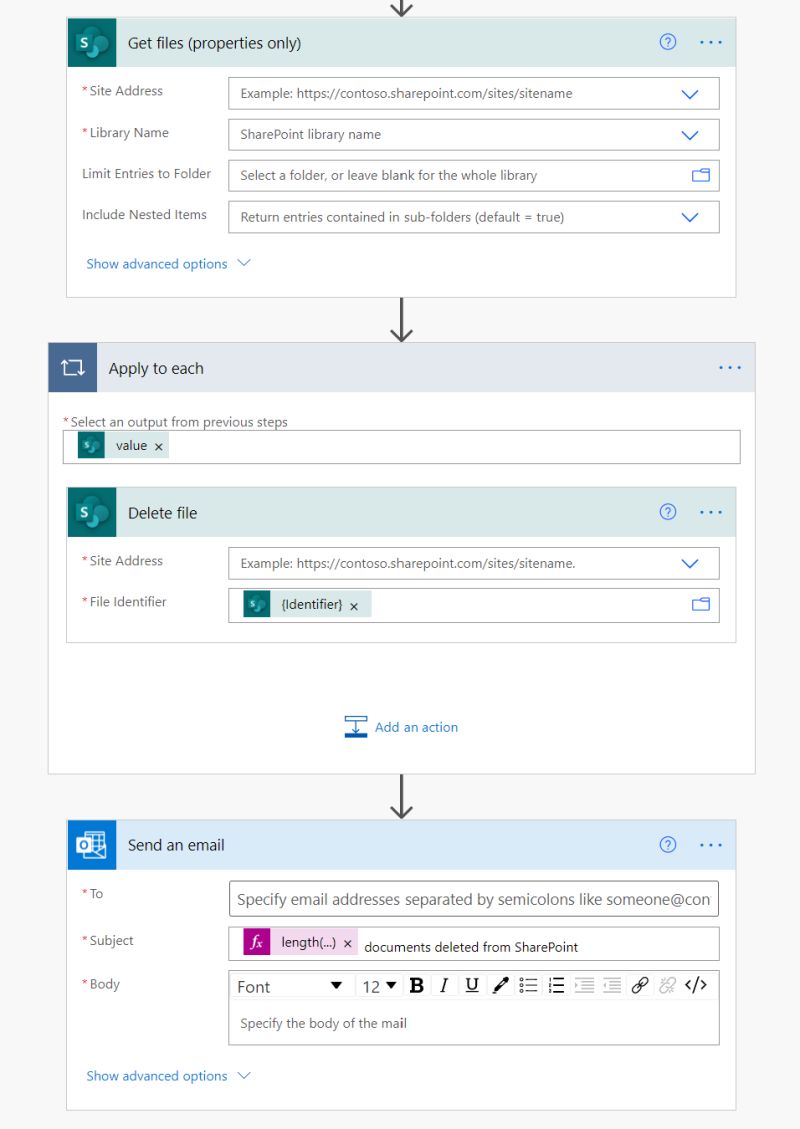Image resolution: width=800 pixels, height=1129 pixels.
Task: Insert a hyperlink in the email body
Action: click(x=639, y=985)
